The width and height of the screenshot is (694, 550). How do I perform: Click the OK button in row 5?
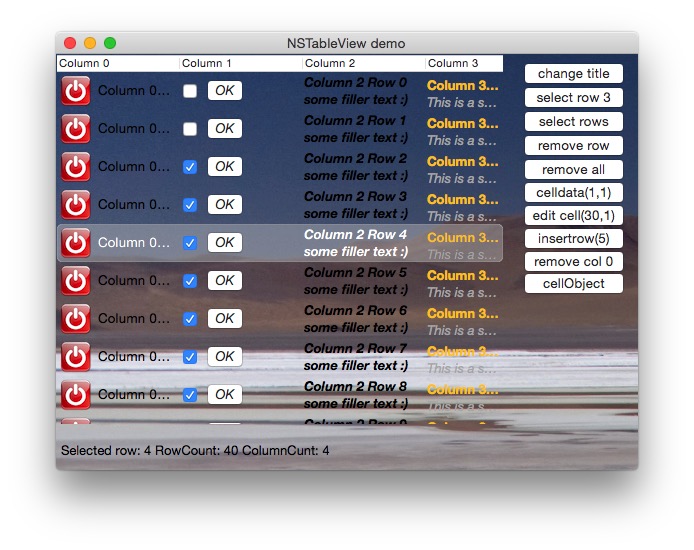(x=225, y=281)
